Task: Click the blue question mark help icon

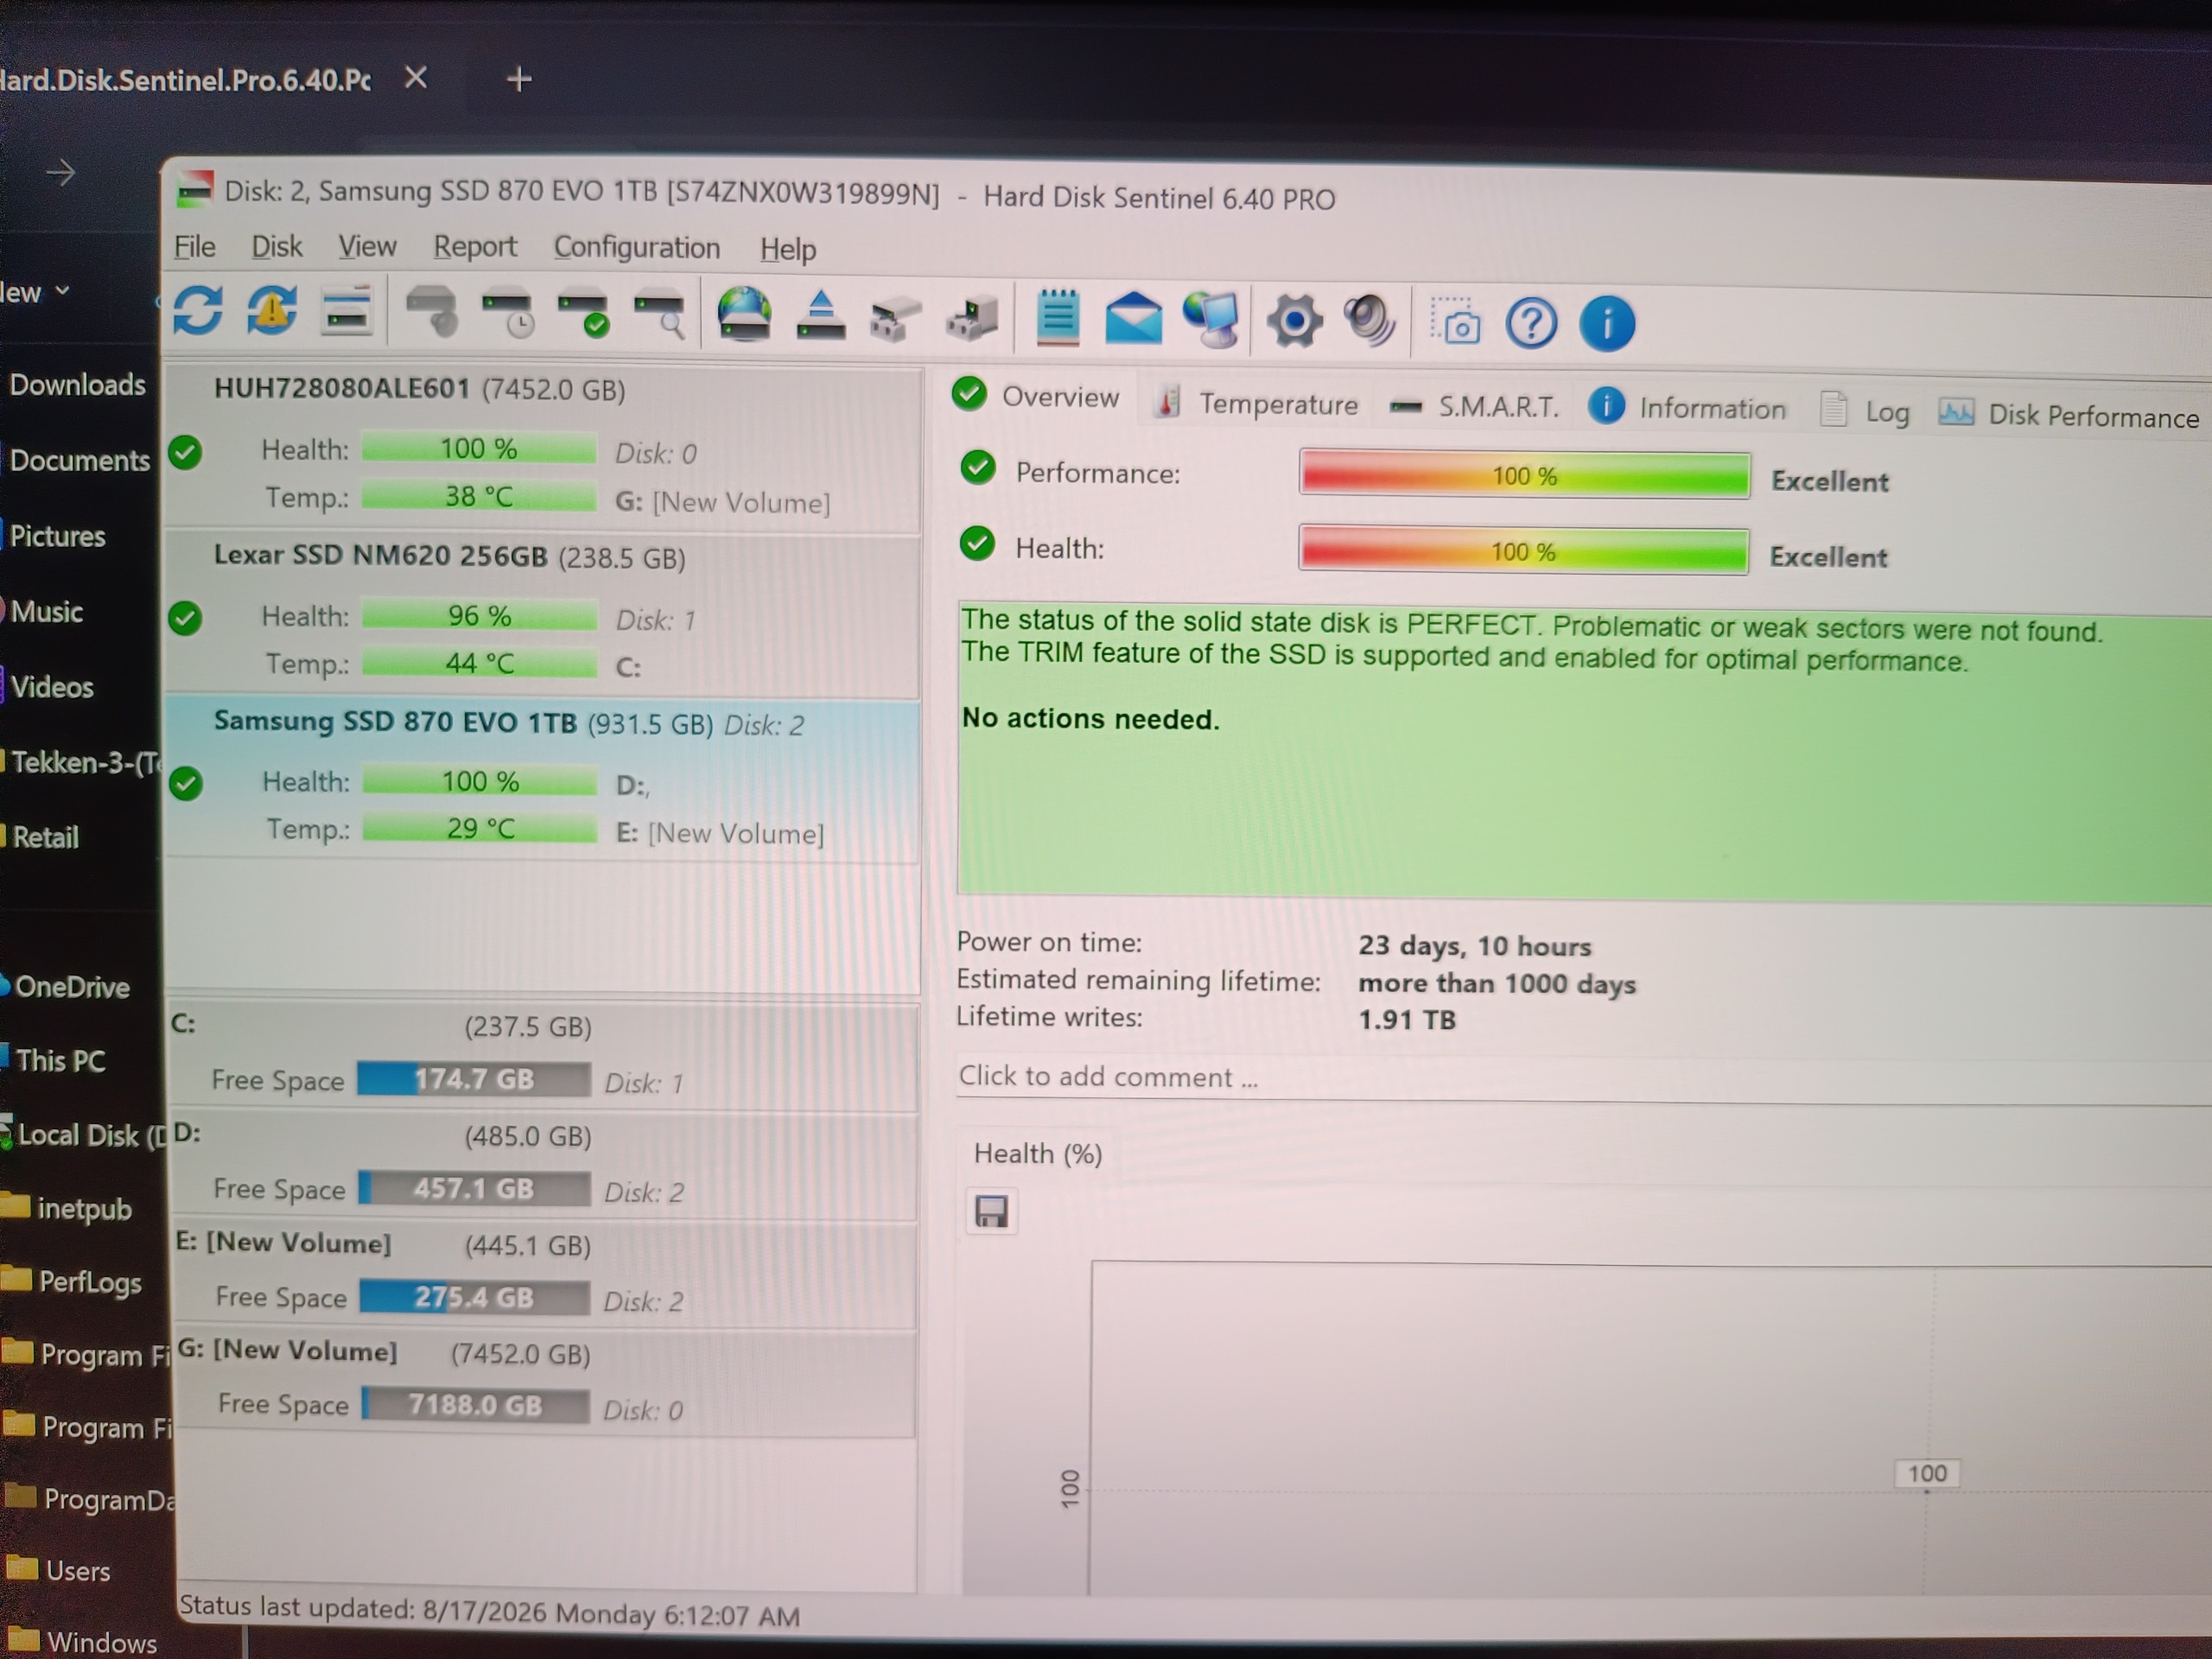Action: [x=1531, y=324]
